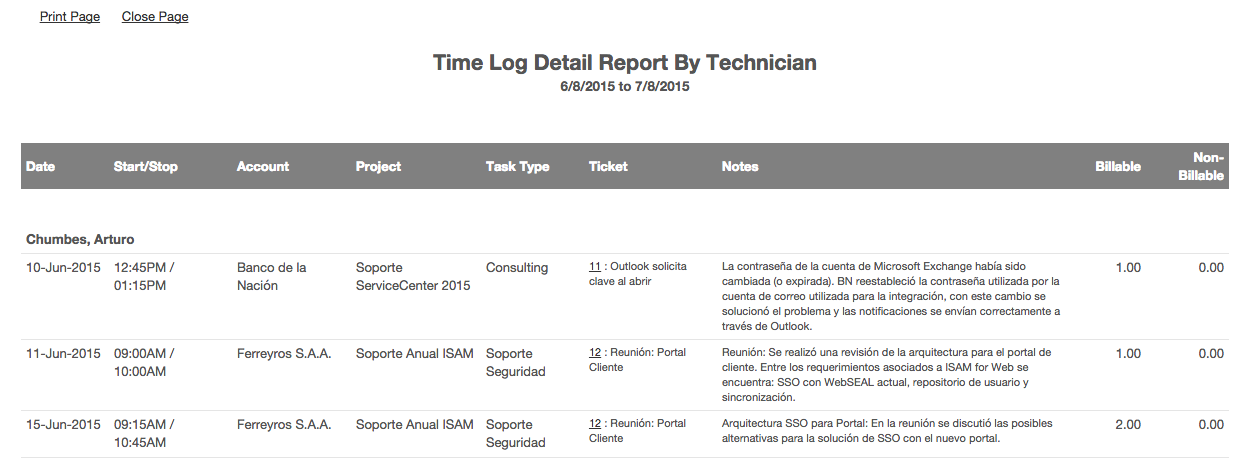Select non-billable 0.00 in 10-Jun-2015 row
The image size is (1244, 458).
click(1211, 268)
